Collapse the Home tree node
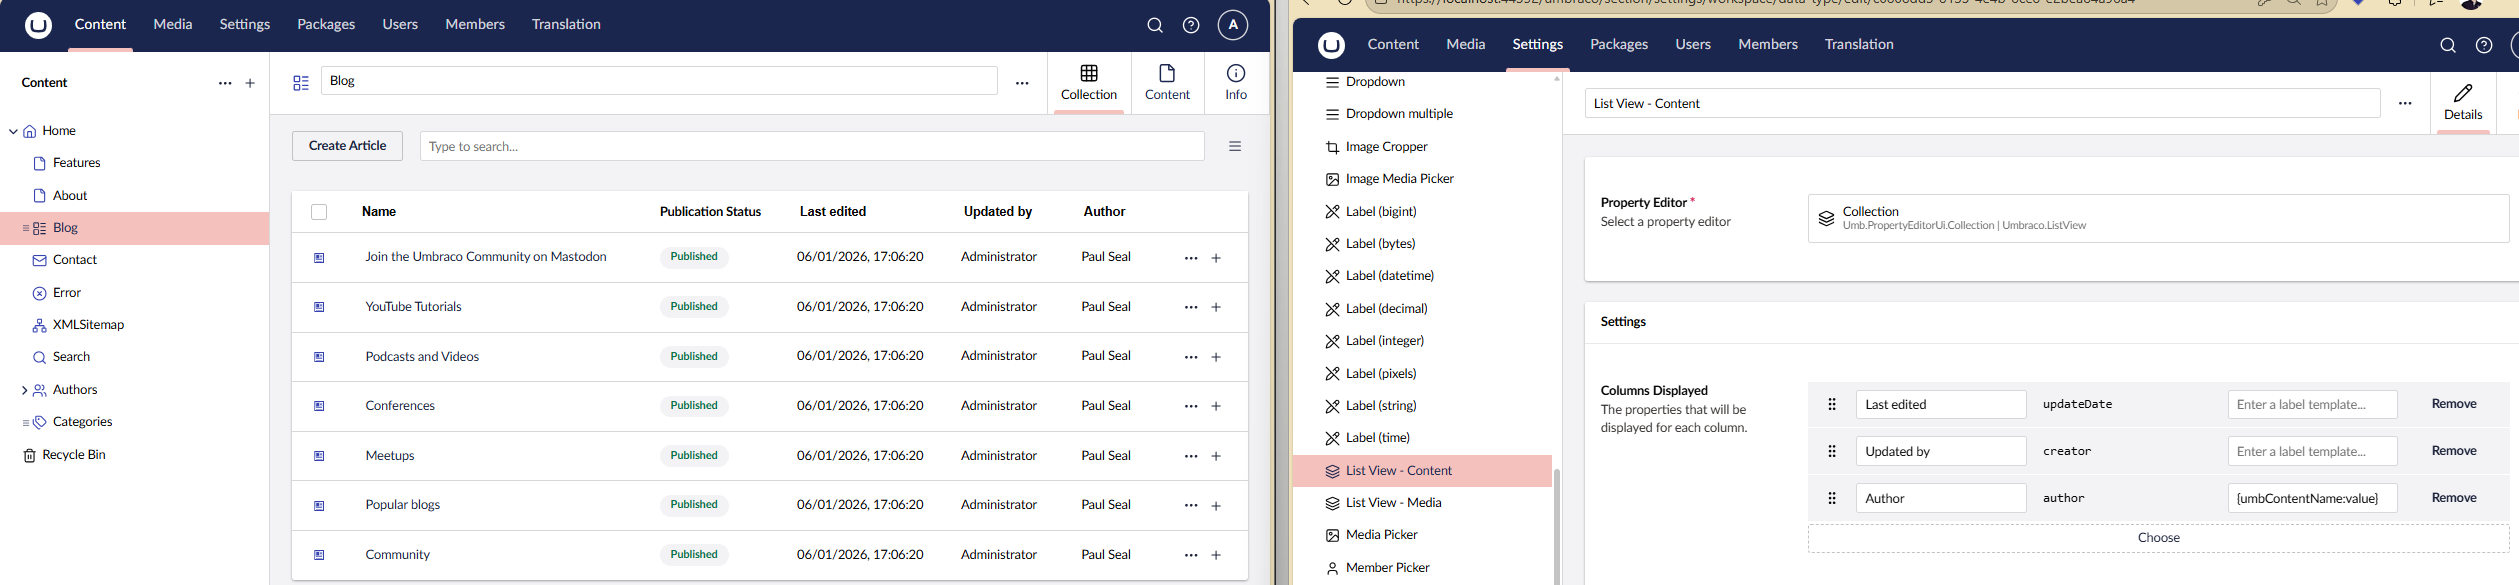This screenshot has height=585, width=2519. (13, 131)
